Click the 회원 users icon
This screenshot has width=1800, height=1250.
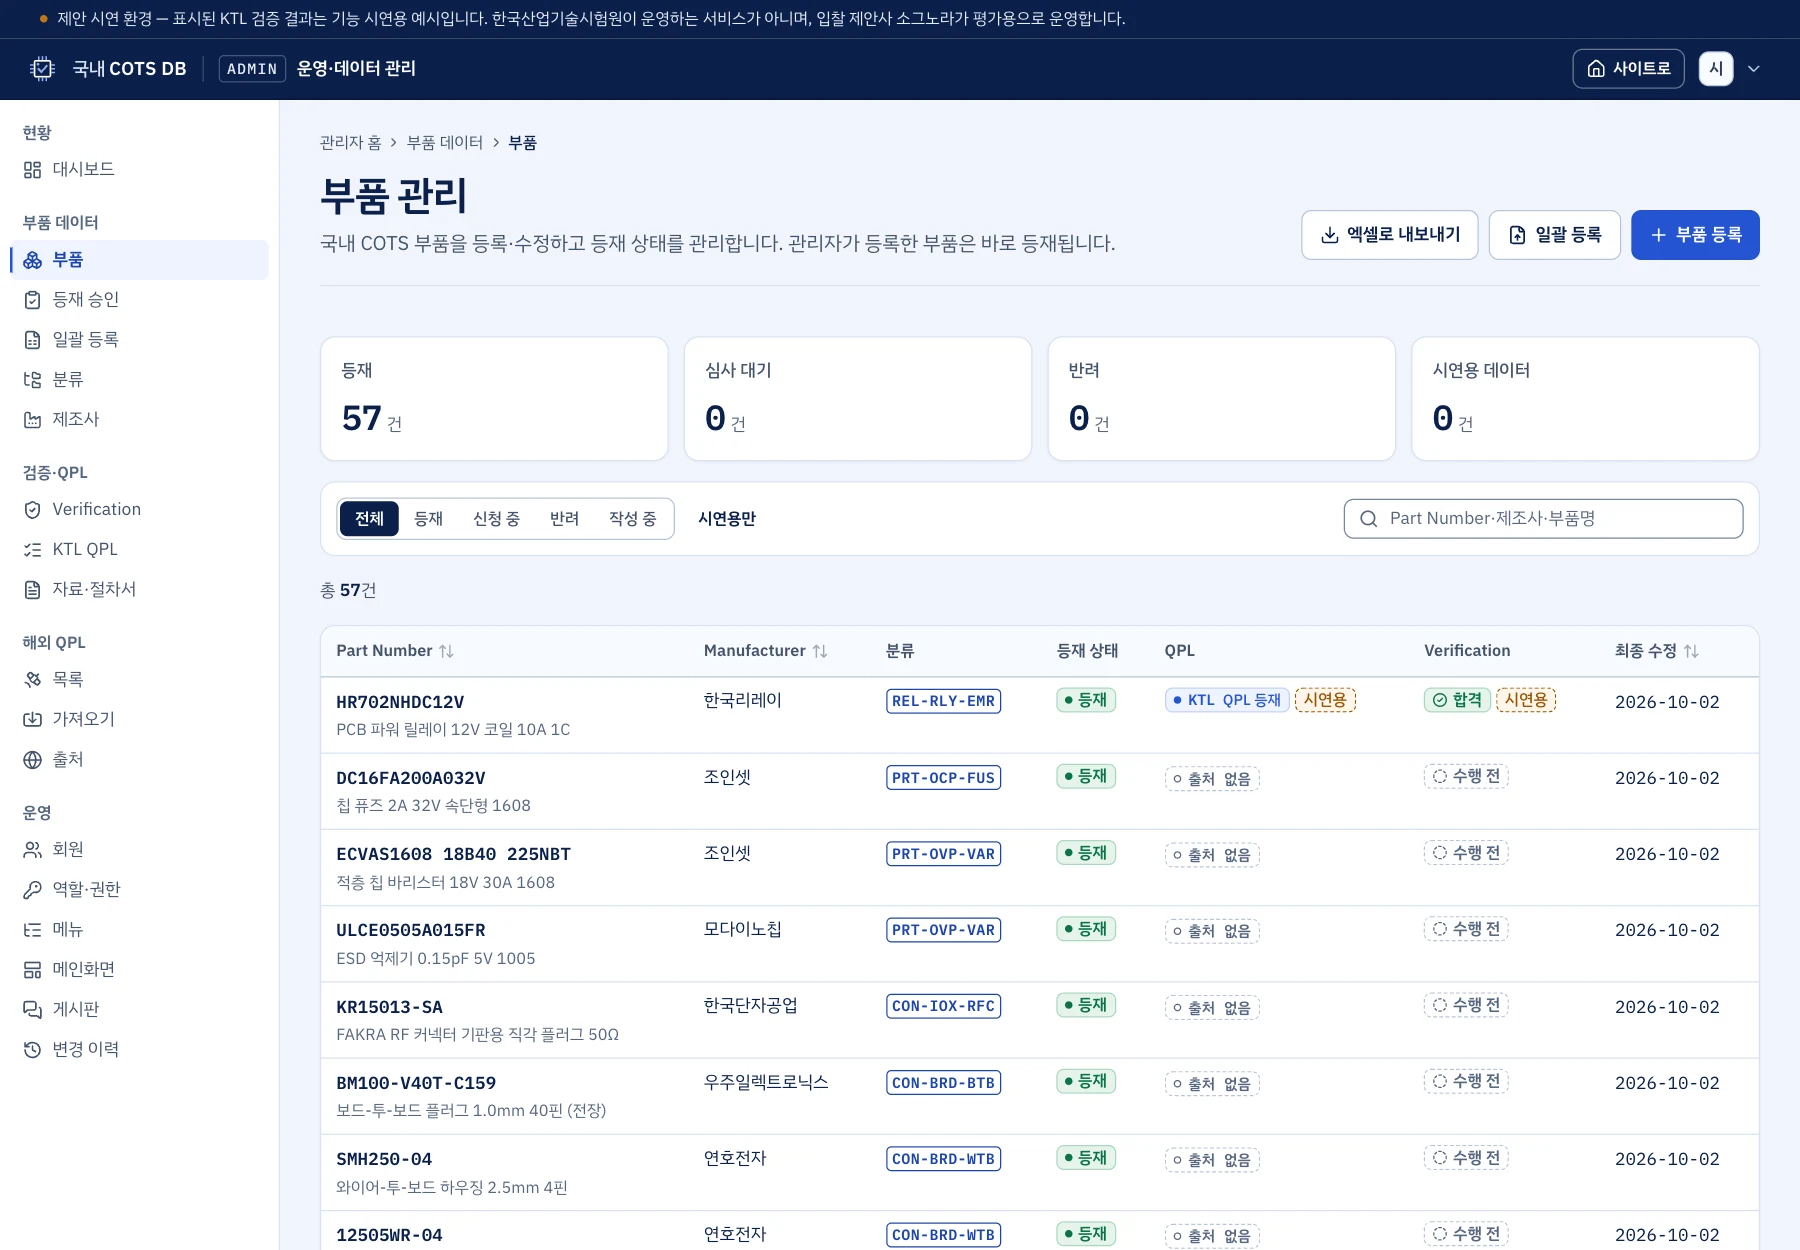(x=32, y=850)
